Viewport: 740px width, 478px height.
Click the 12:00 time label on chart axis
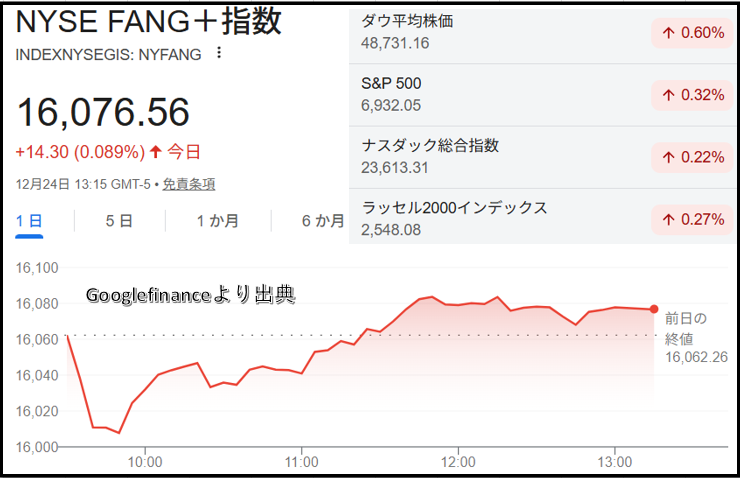458,462
